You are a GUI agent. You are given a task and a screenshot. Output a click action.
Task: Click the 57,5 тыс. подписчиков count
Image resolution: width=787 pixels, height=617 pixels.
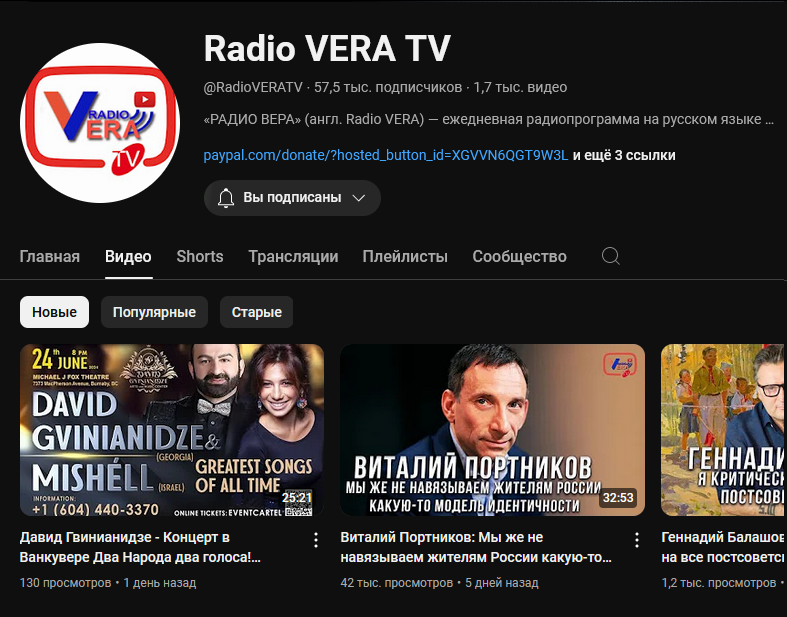coord(388,87)
